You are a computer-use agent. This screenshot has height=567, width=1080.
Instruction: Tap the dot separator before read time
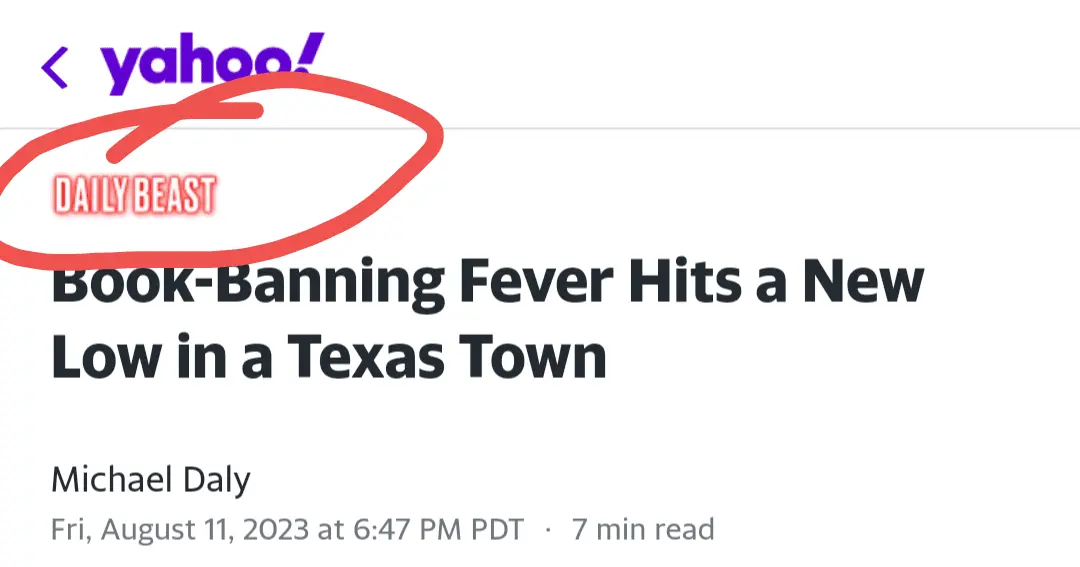(x=548, y=529)
